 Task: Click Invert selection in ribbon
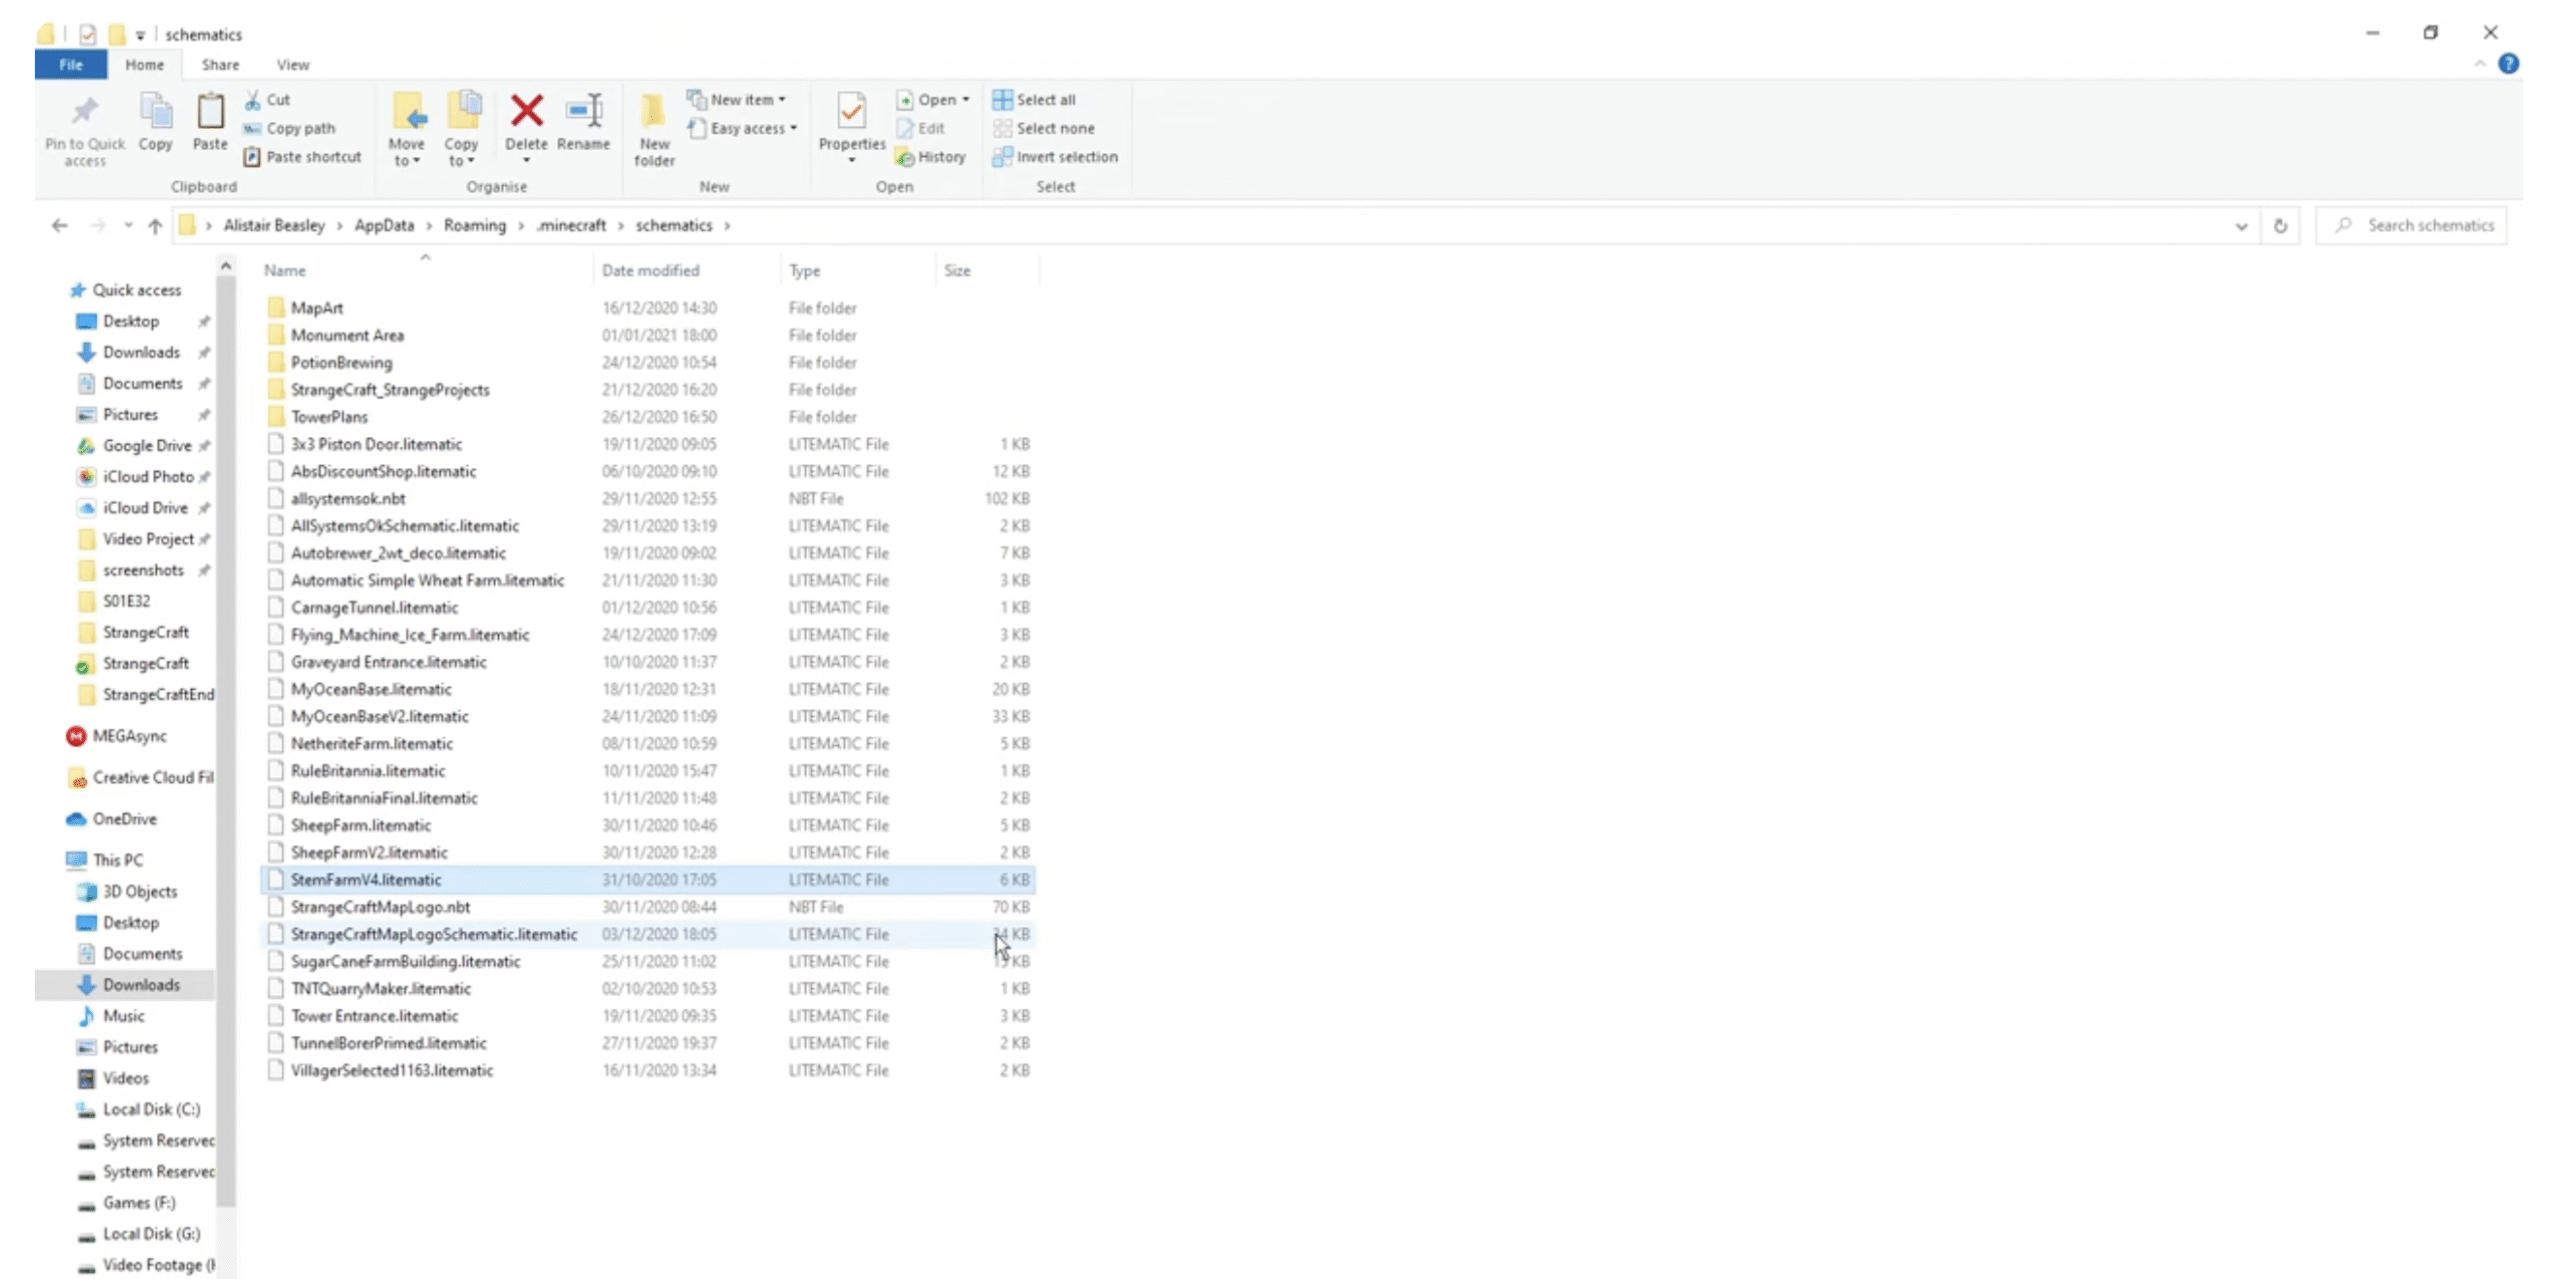1056,157
